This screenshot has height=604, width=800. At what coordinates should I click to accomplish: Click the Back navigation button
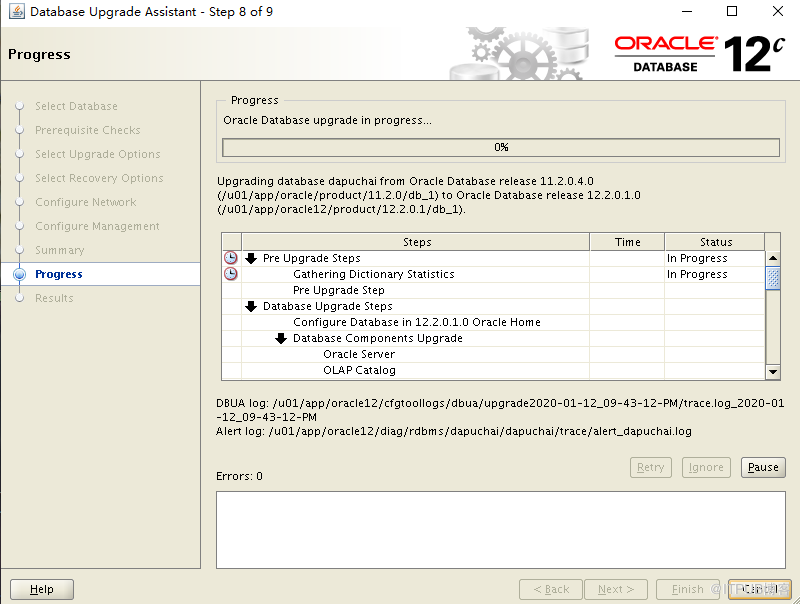click(x=551, y=589)
